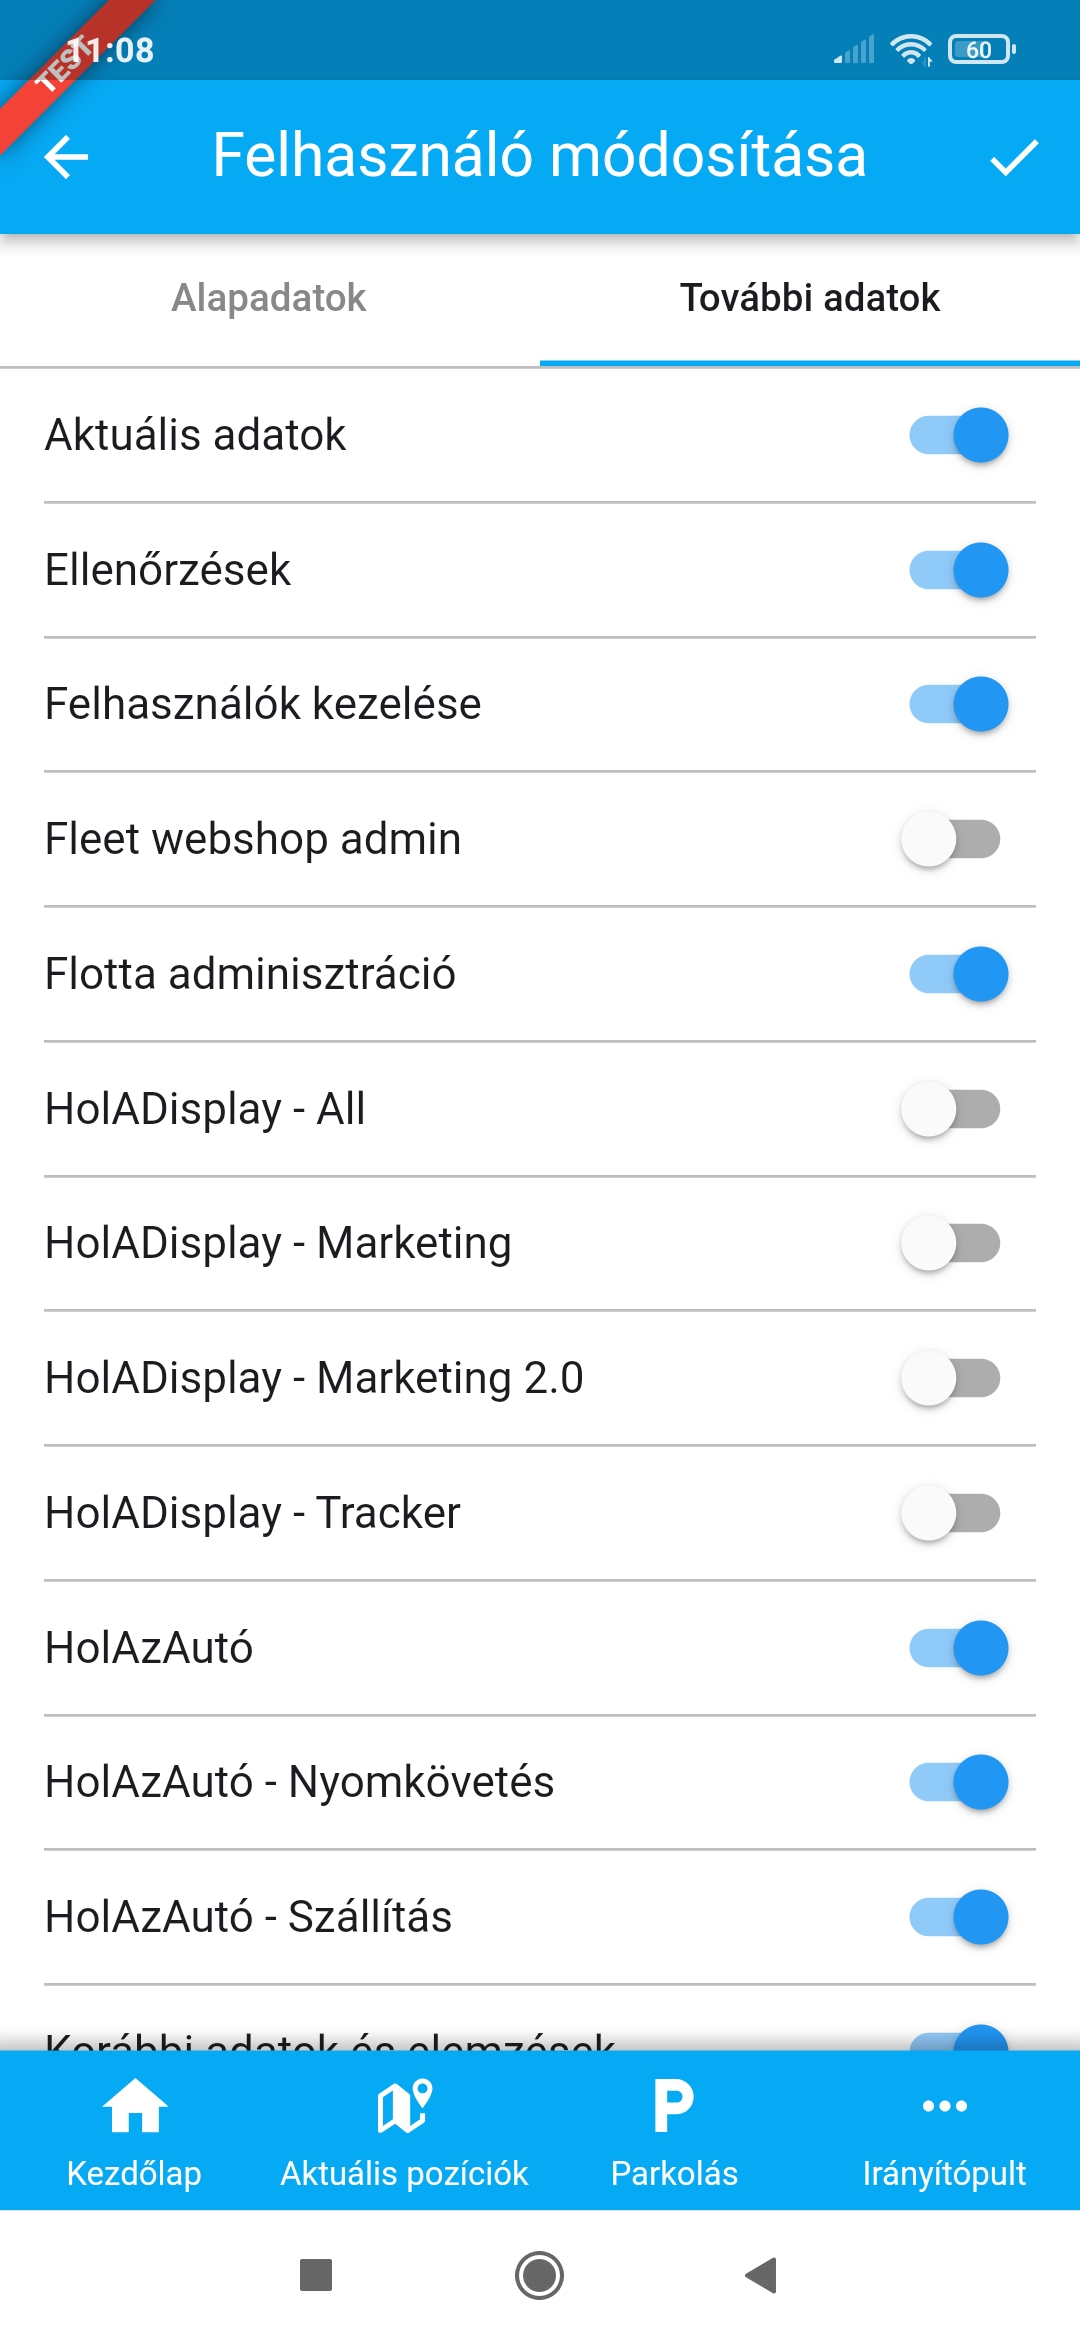Switch to the Alapadatok tab
Screen dimensions: 1080x2340
click(269, 298)
